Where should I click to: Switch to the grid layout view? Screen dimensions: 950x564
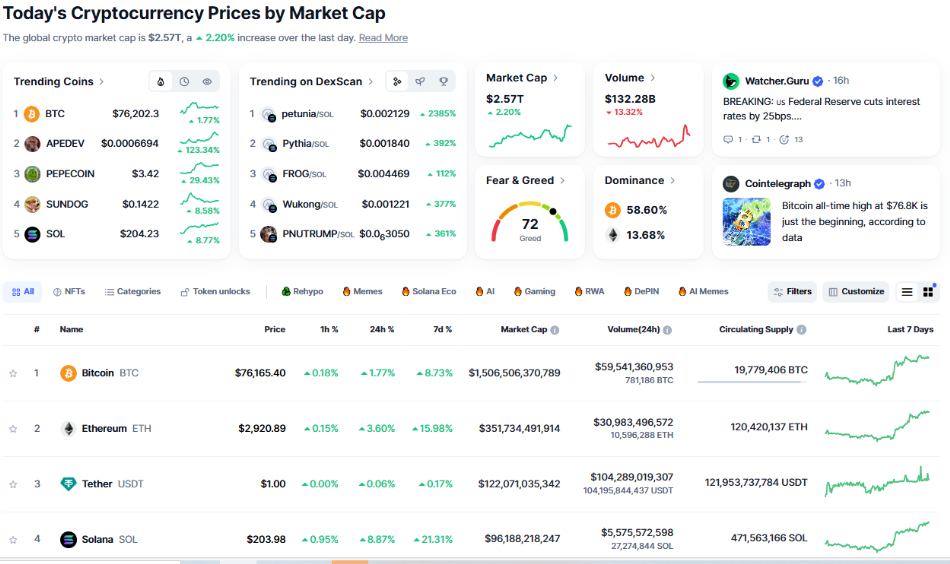pos(929,292)
